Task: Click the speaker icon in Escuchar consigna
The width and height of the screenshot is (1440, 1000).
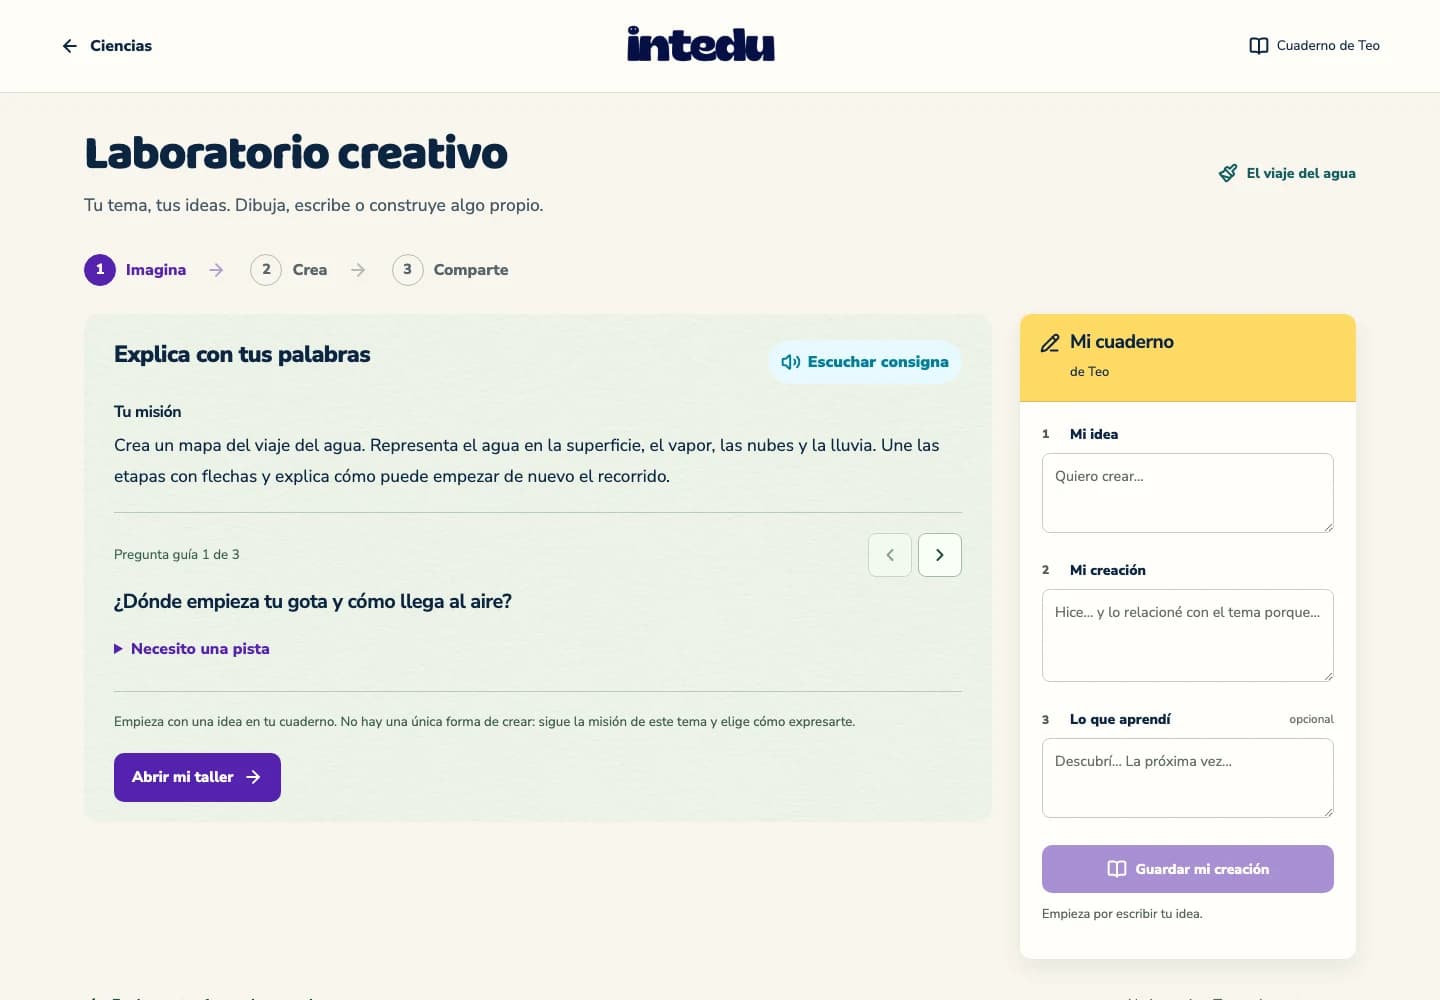Action: click(x=790, y=362)
